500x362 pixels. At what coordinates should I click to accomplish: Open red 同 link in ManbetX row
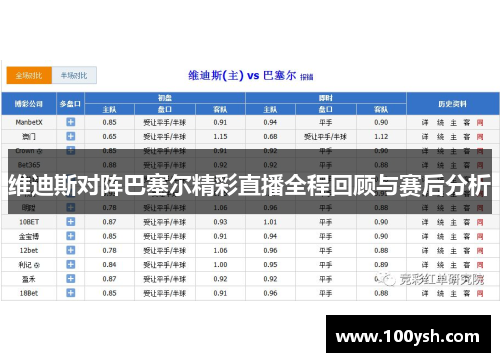(x=480, y=123)
